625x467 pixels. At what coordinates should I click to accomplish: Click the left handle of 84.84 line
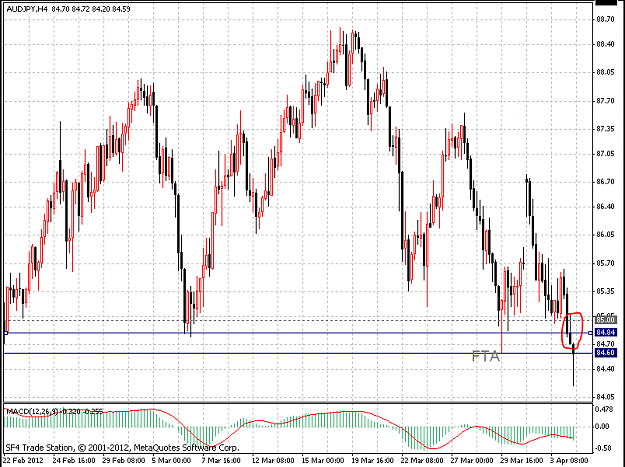coord(6,333)
